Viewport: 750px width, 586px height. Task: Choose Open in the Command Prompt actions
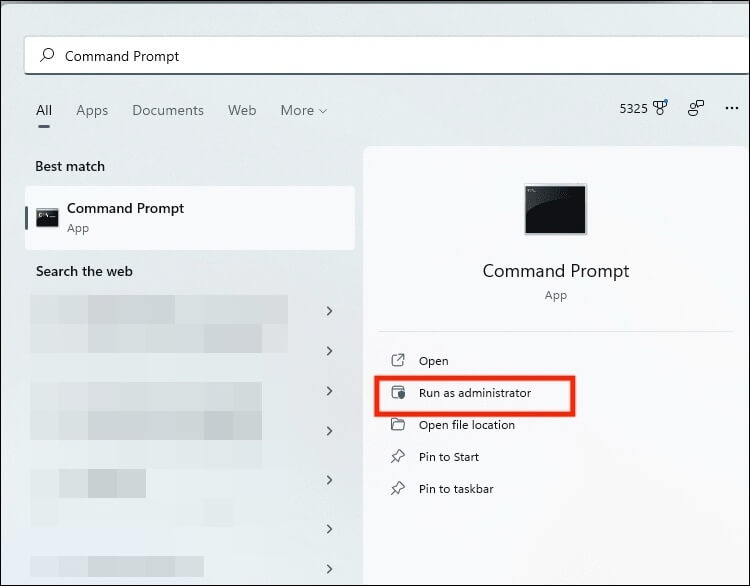tap(433, 361)
